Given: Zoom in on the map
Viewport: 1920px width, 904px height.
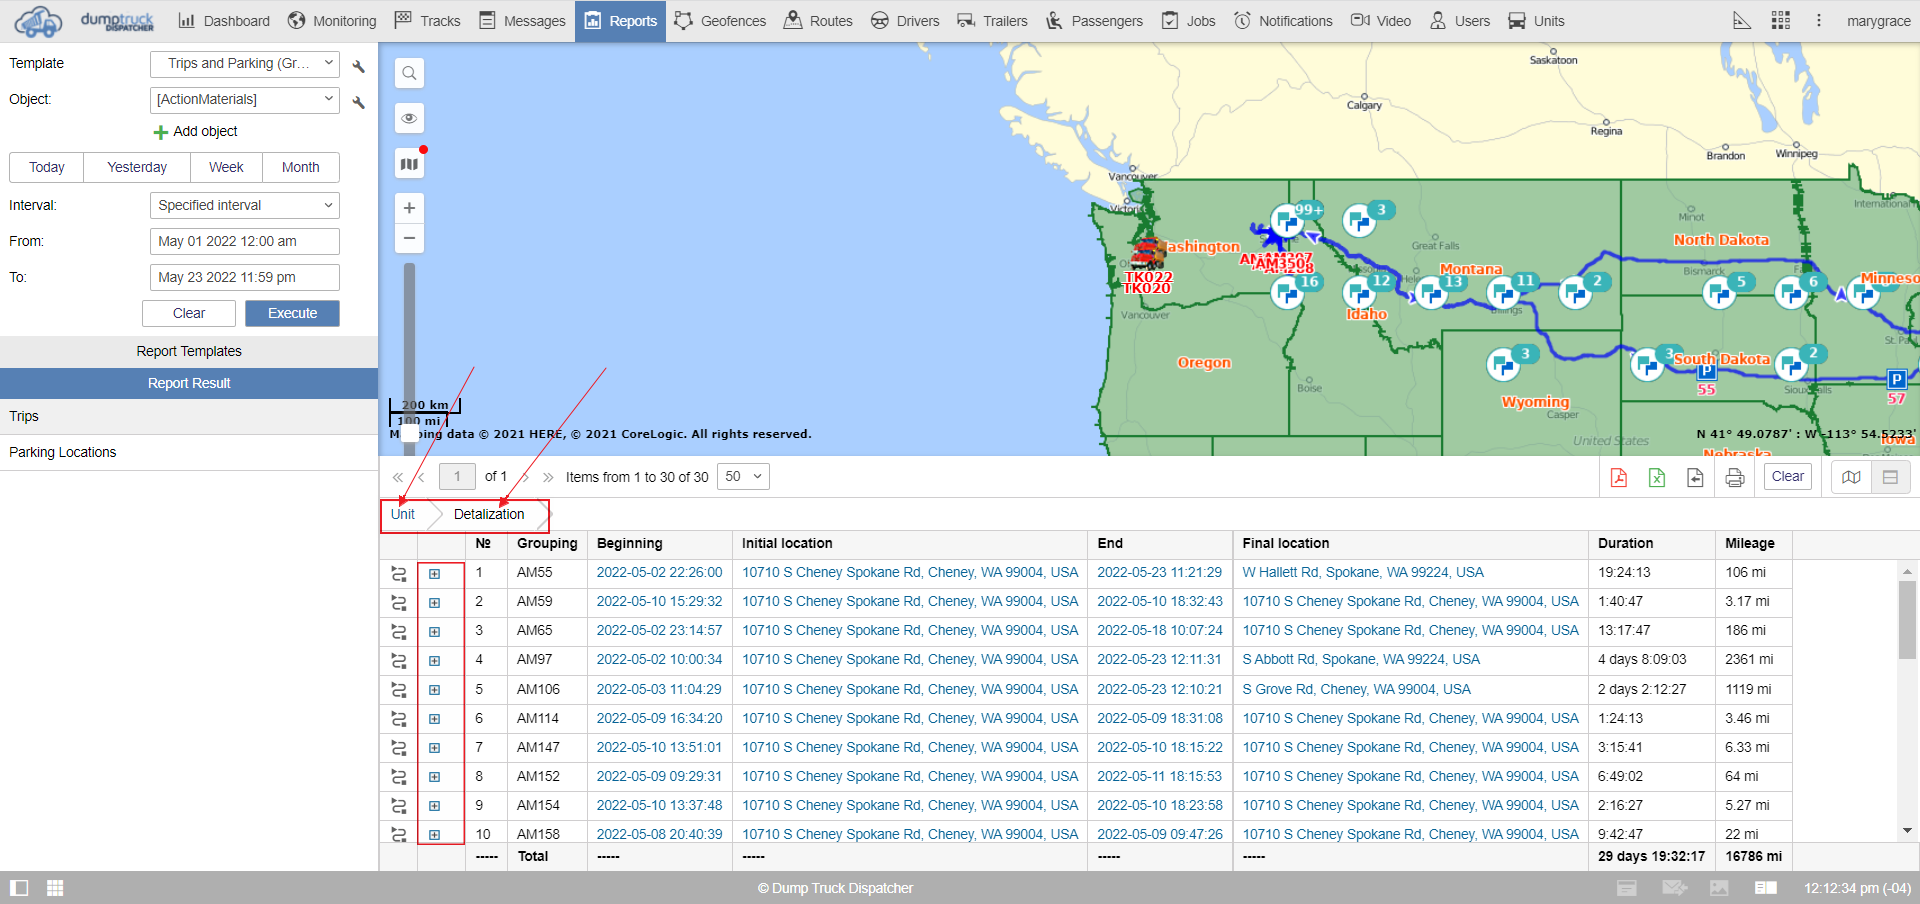Looking at the screenshot, I should [409, 208].
